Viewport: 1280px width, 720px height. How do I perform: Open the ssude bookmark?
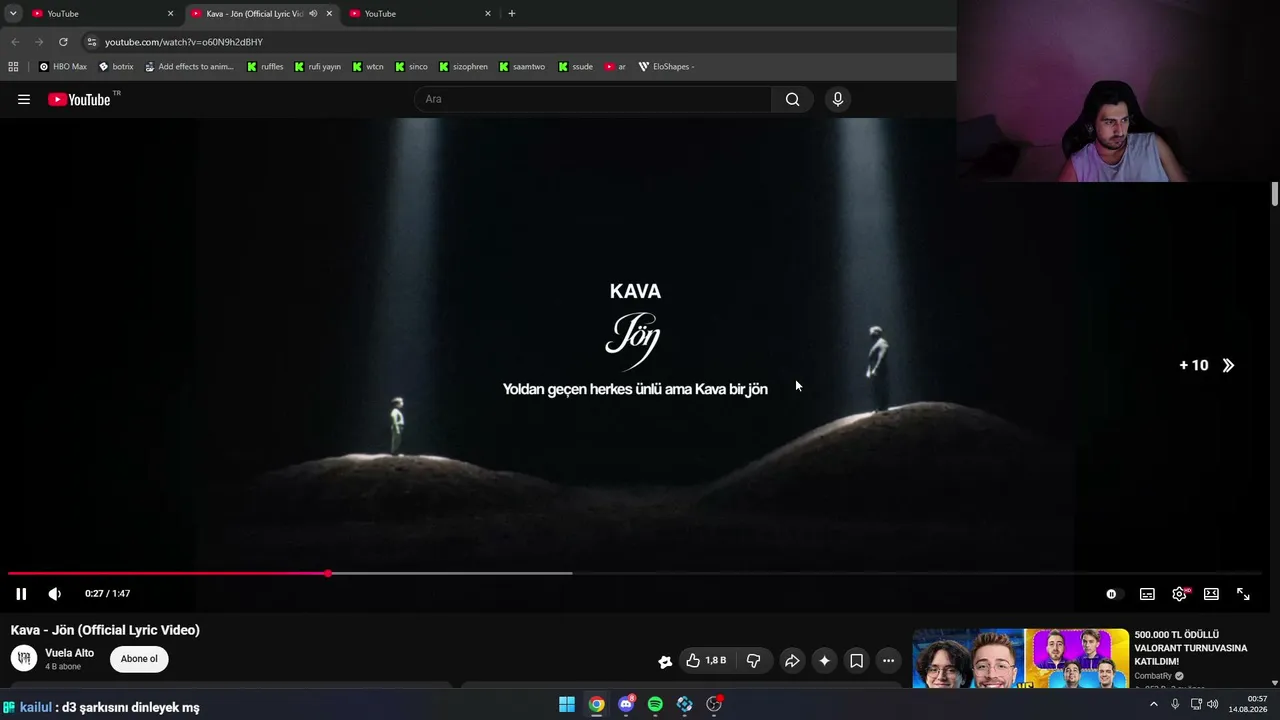pos(576,67)
